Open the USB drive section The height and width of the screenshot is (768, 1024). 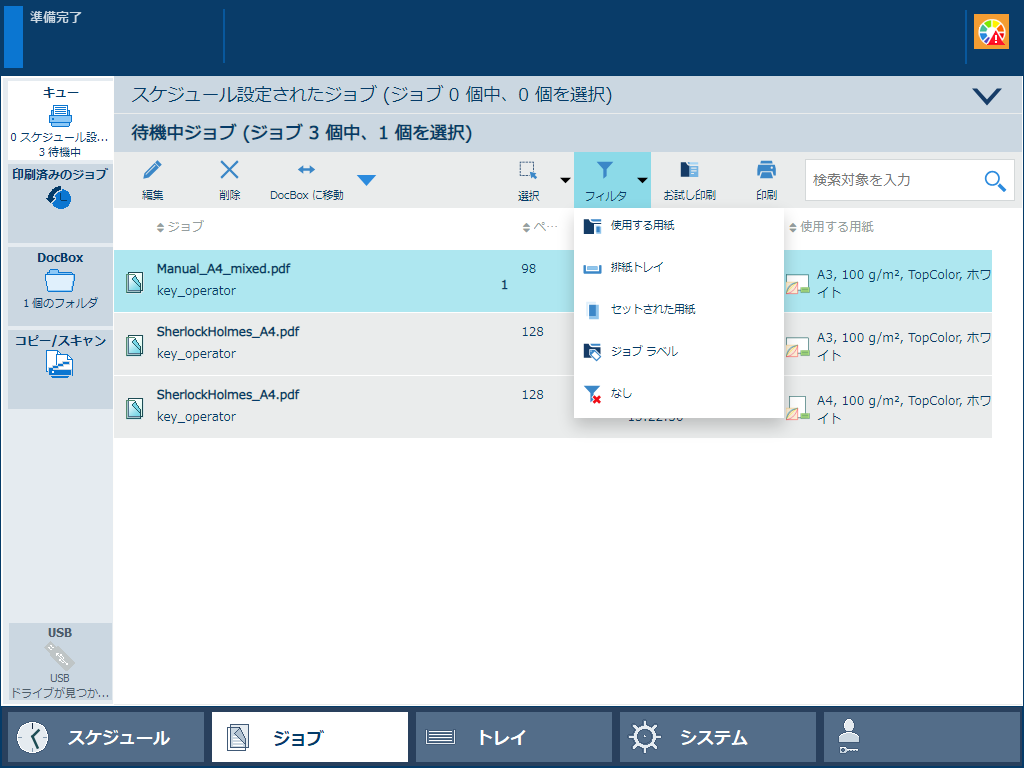click(x=60, y=663)
